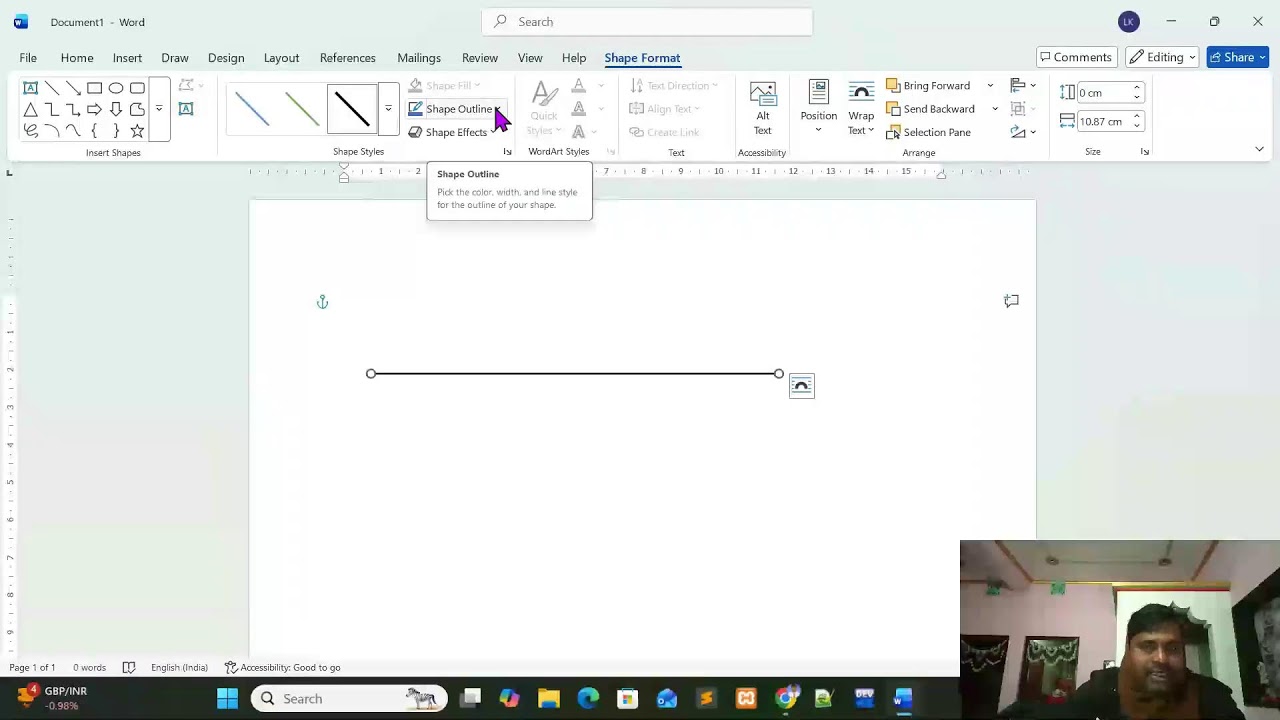Apply the black line shape style

[x=352, y=108]
